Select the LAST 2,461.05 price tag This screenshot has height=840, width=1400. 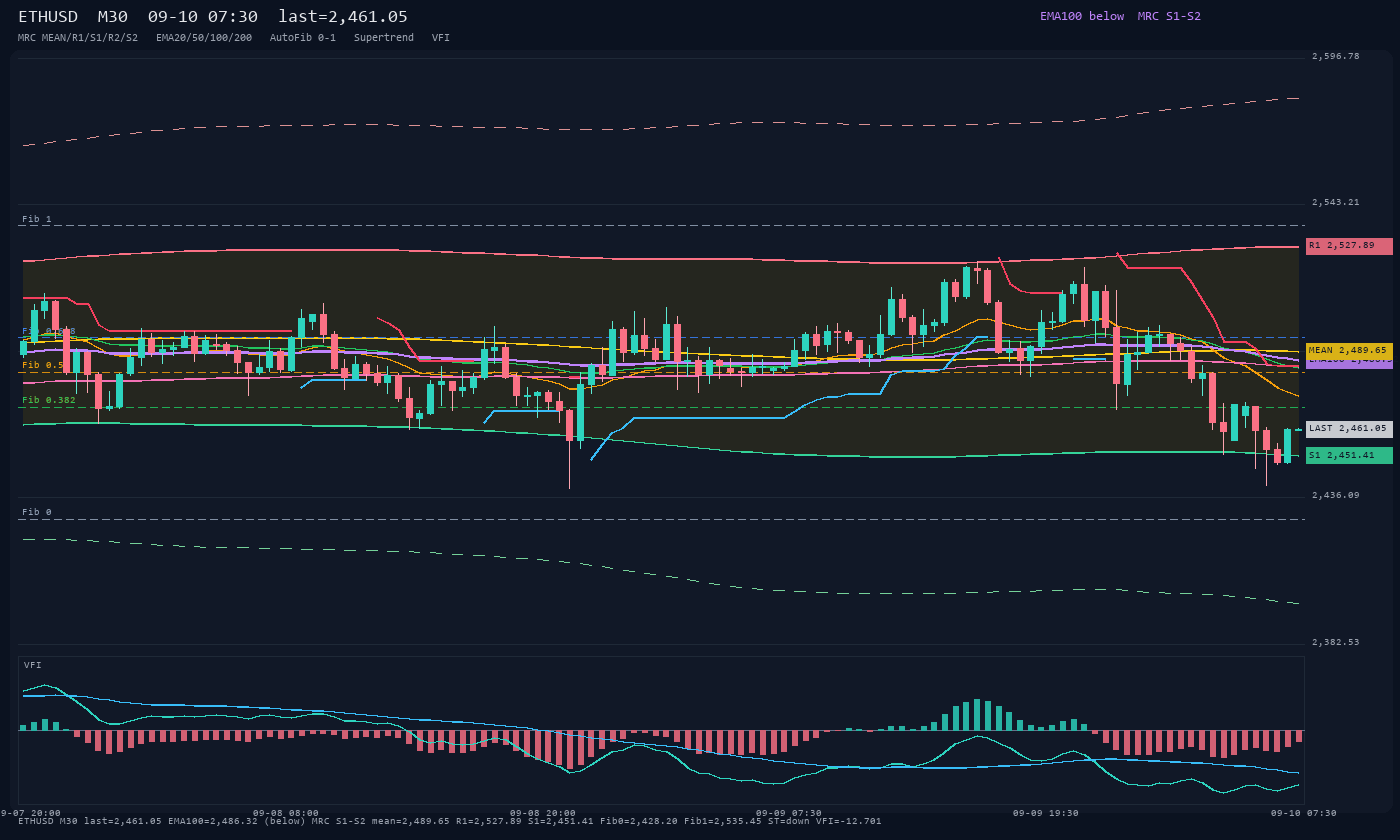pyautogui.click(x=1349, y=429)
